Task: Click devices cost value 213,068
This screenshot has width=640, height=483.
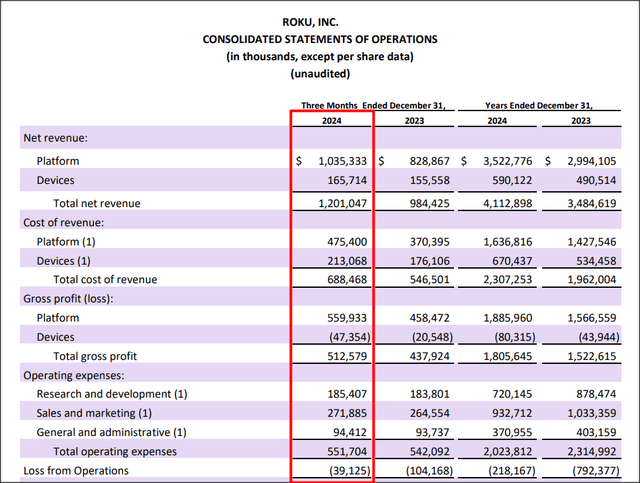Action: (347, 261)
